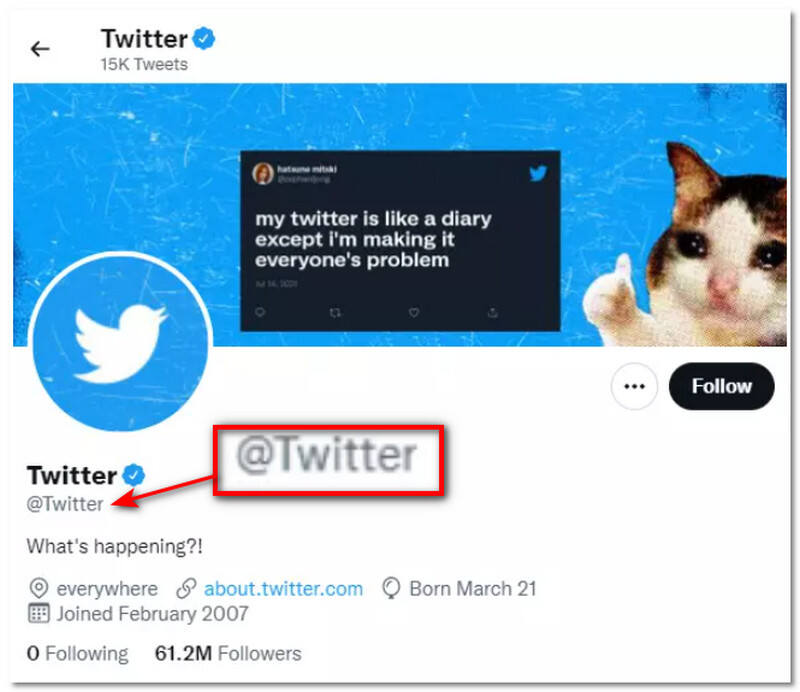Click the share icon in the banner tweet
The width and height of the screenshot is (800, 692).
click(492, 312)
